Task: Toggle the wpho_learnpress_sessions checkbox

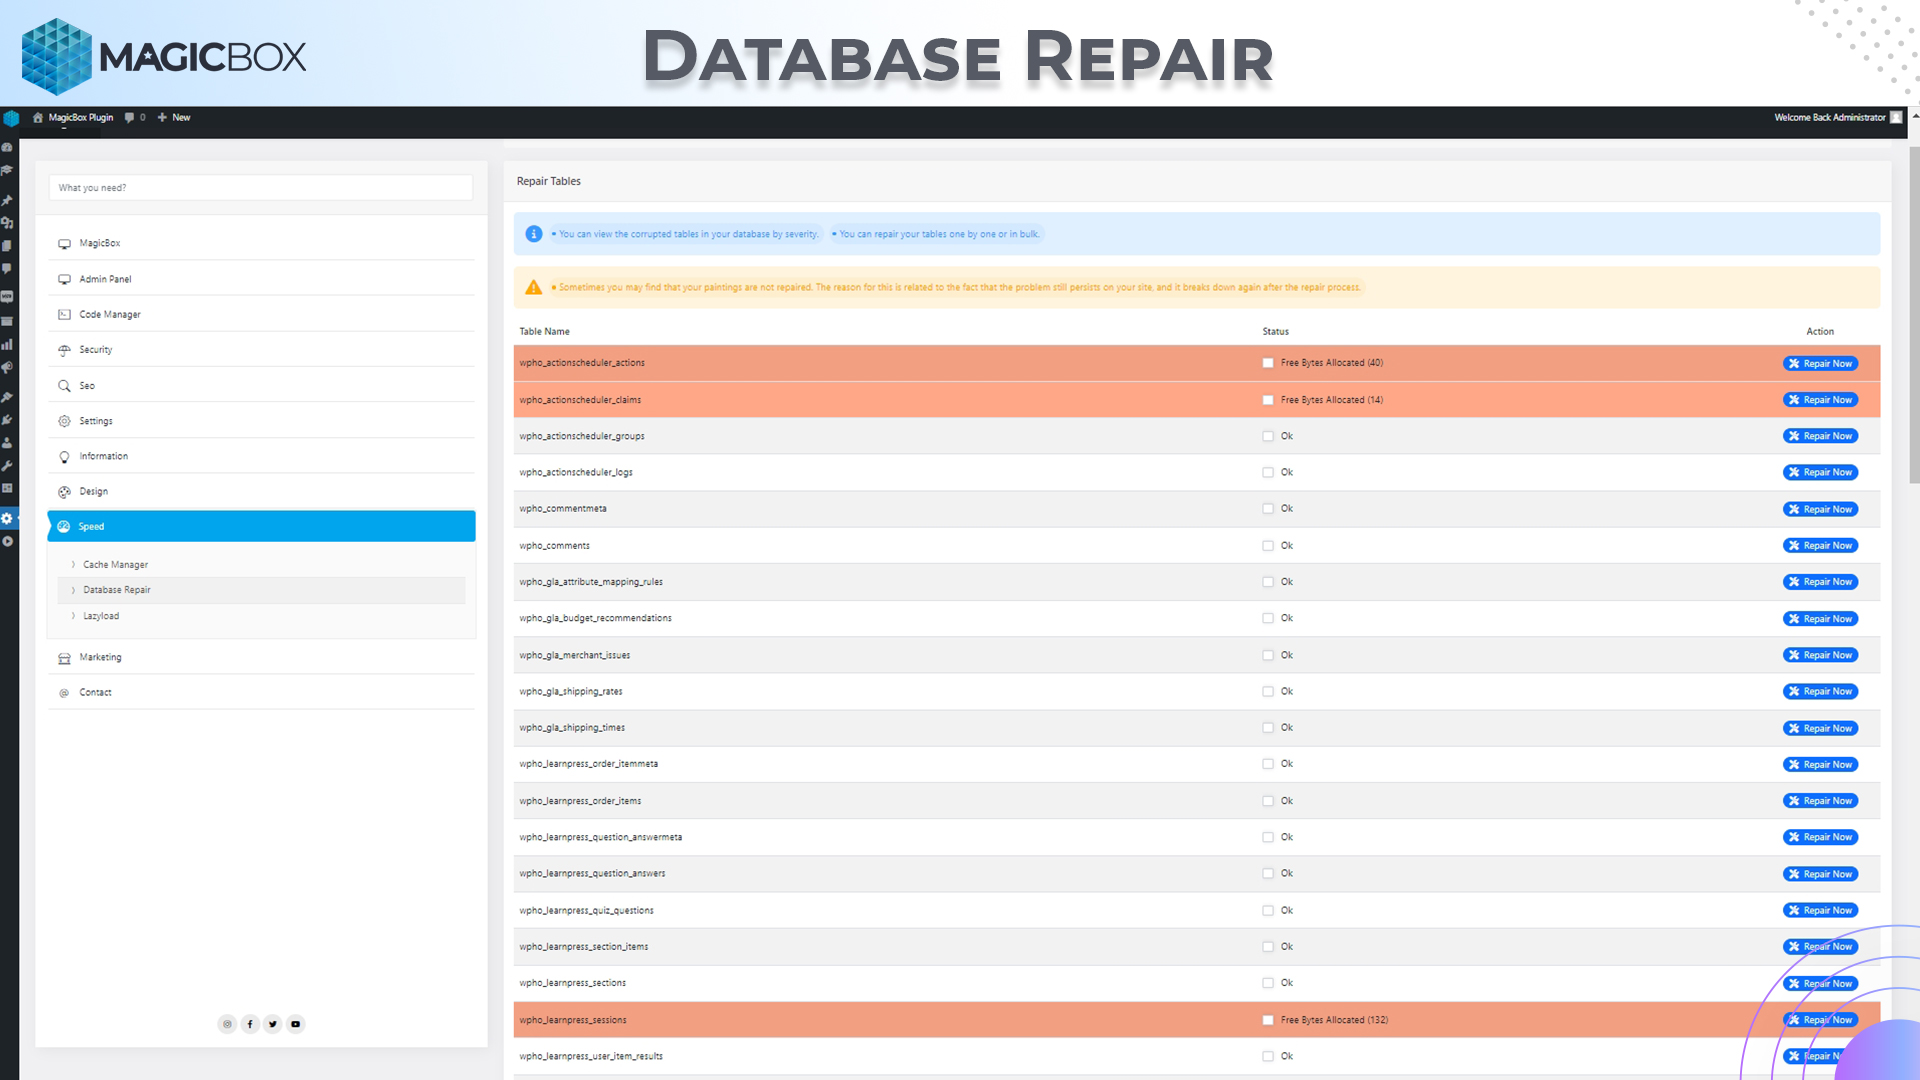Action: pos(1268,1021)
